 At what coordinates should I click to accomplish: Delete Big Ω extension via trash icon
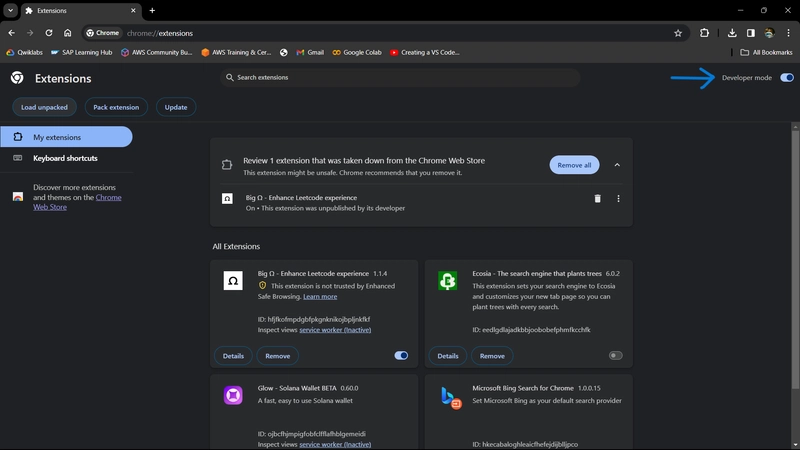point(597,198)
